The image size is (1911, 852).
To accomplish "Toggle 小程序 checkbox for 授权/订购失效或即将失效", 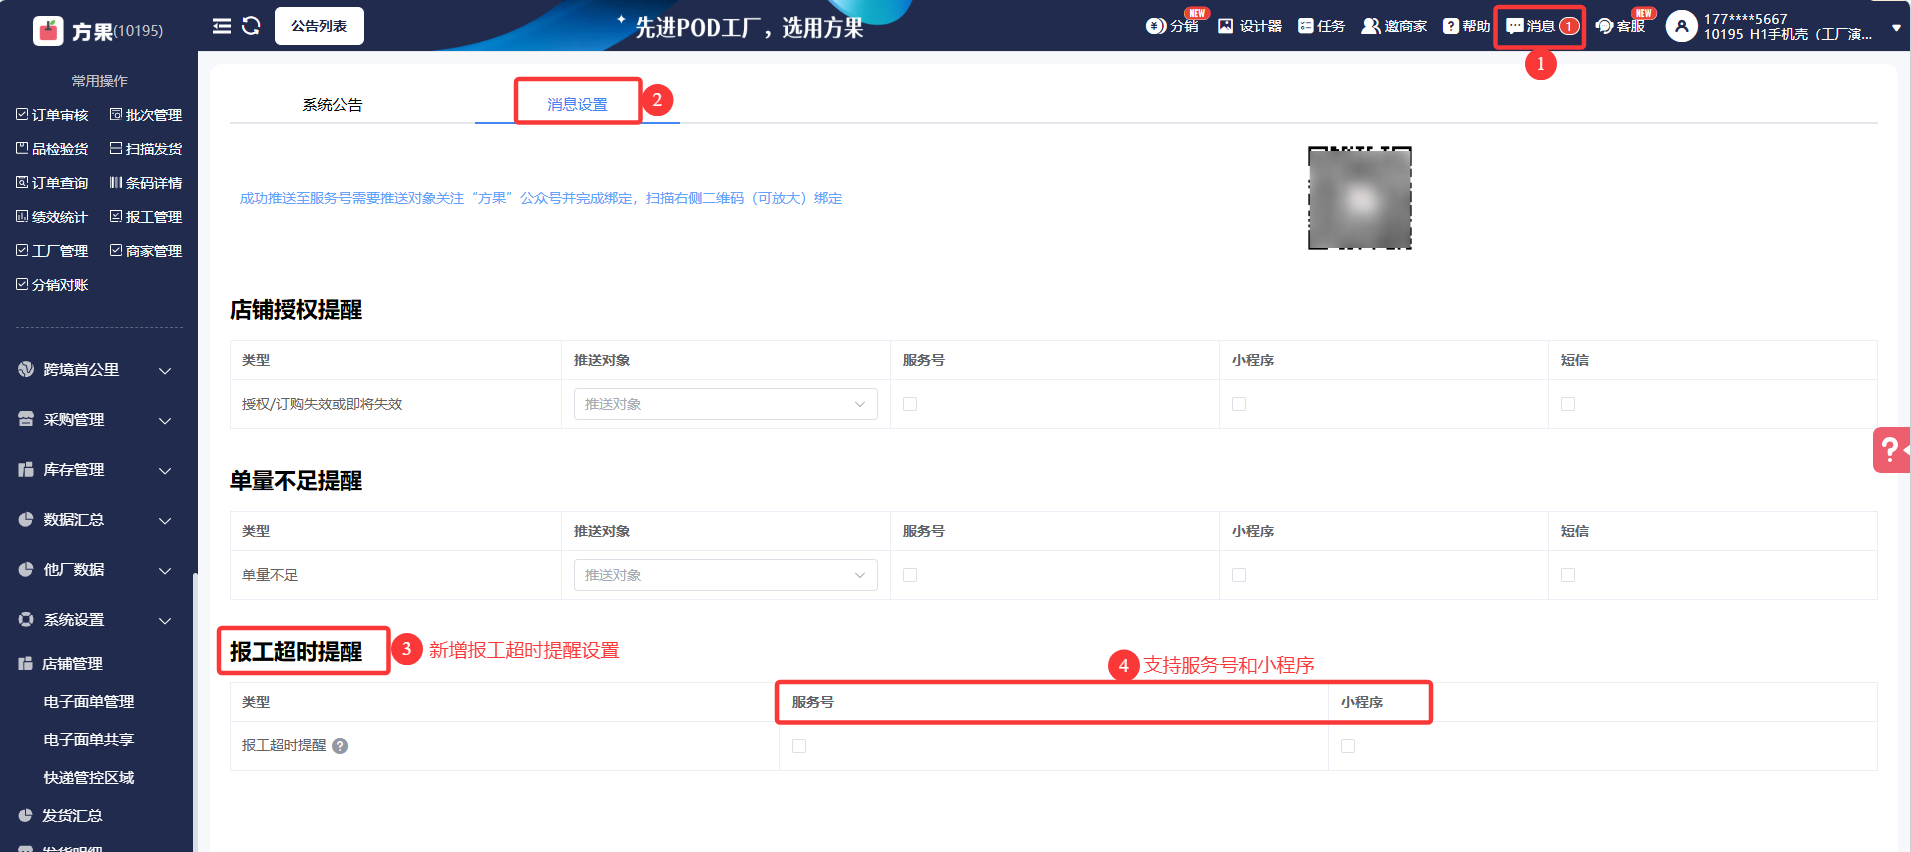I will pos(1239,404).
